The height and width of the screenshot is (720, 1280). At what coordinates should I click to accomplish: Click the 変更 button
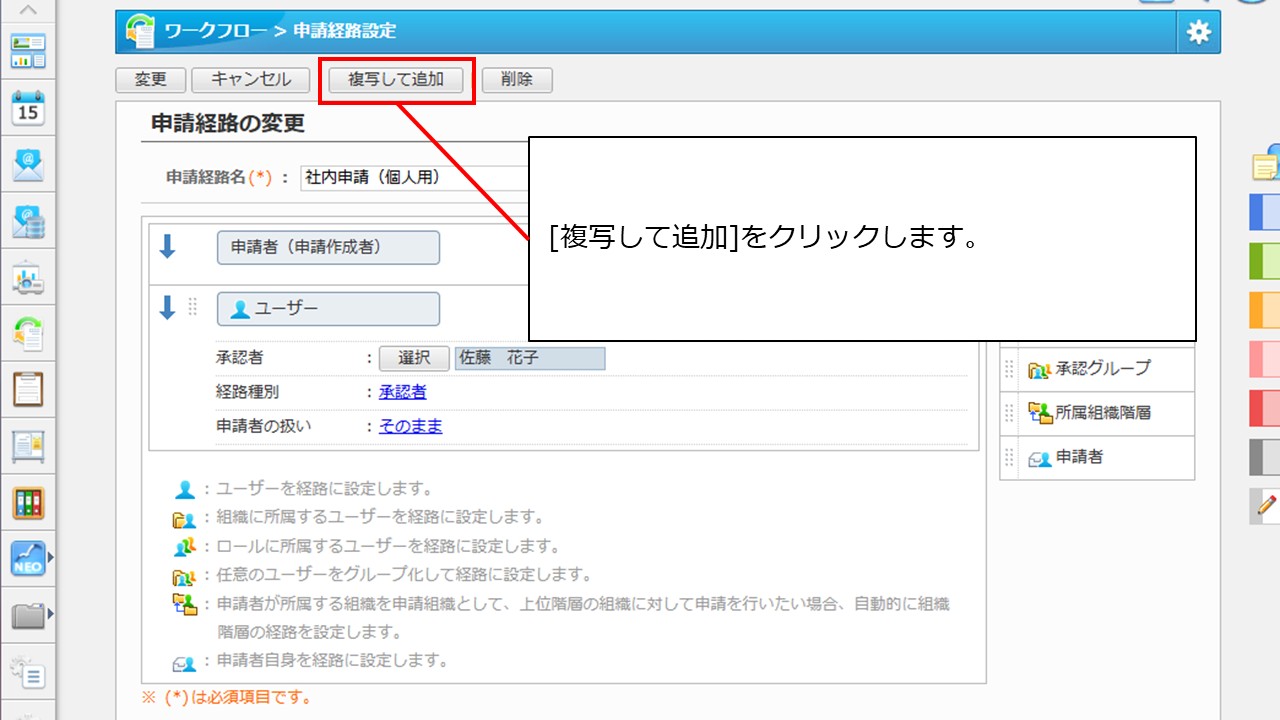(150, 80)
